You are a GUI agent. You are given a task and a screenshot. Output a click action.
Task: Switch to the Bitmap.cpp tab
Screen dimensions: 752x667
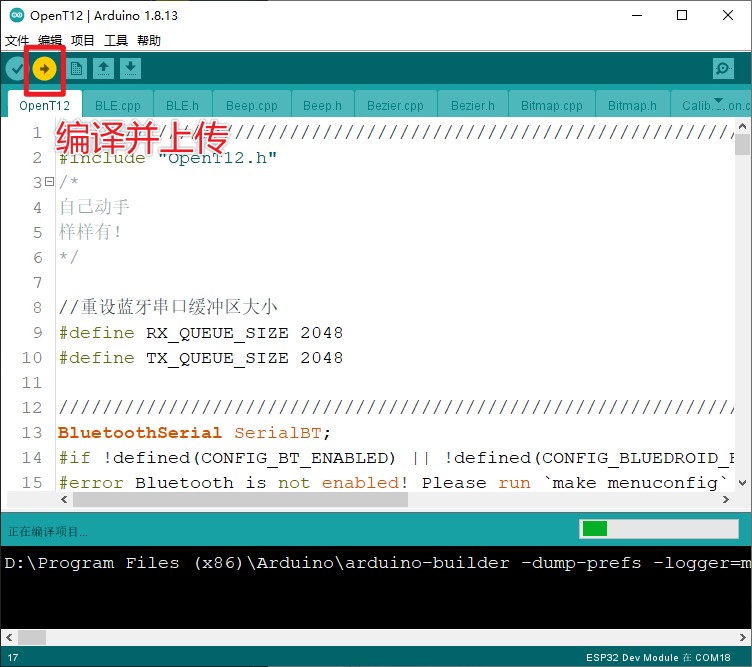point(552,105)
